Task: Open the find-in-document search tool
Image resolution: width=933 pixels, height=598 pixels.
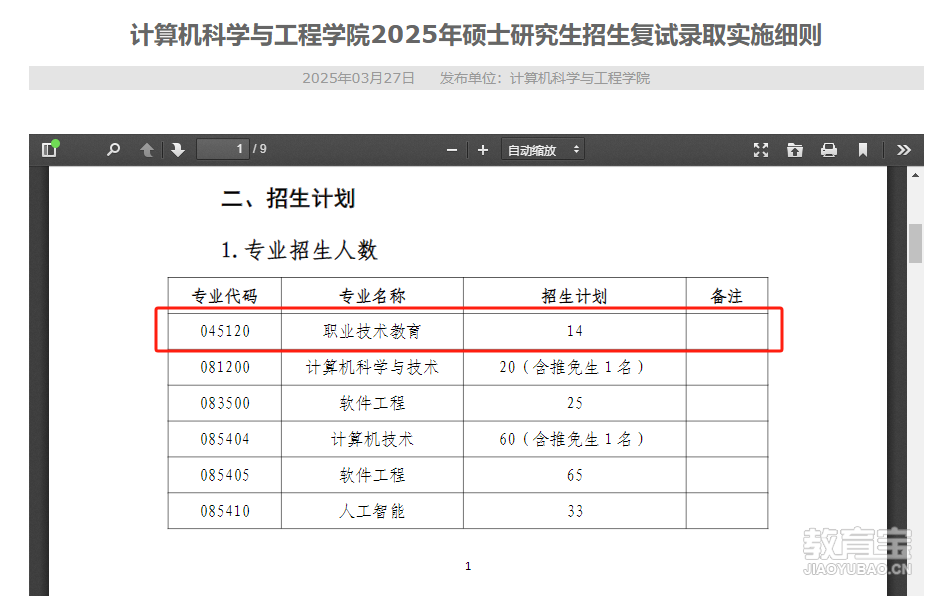Action: [113, 150]
